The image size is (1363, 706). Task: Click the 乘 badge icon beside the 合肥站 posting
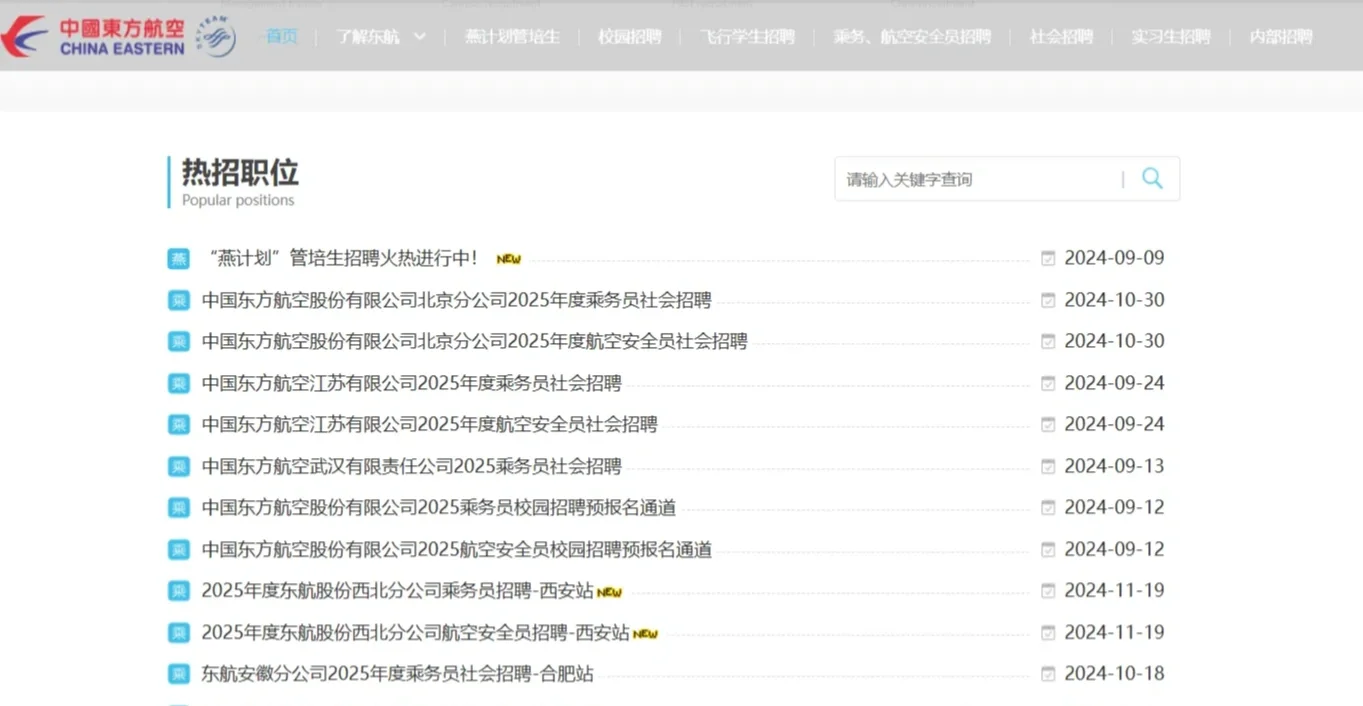[178, 673]
